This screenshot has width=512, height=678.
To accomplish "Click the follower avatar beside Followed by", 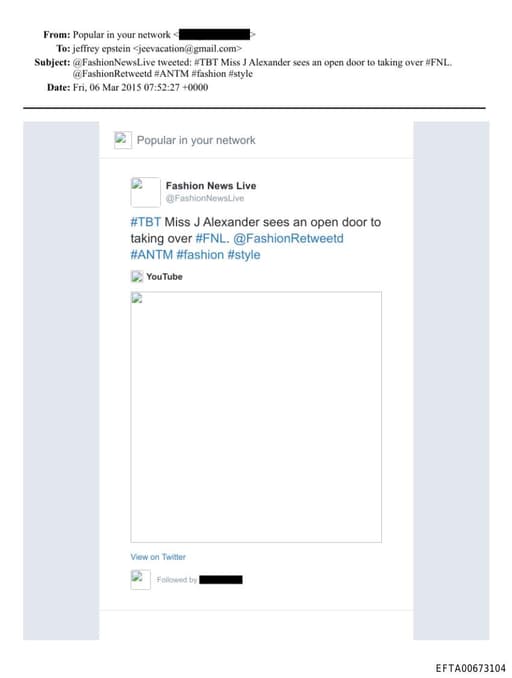I will (141, 579).
